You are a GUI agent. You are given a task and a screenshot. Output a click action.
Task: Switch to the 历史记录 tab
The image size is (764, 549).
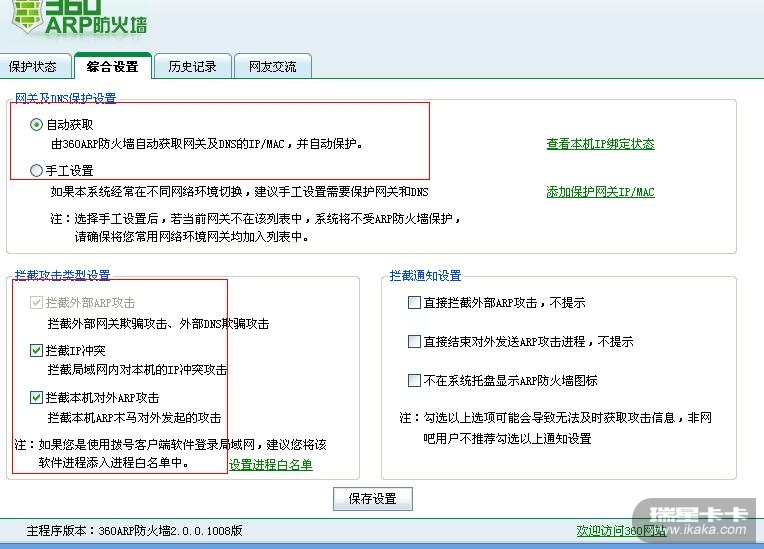(x=192, y=66)
